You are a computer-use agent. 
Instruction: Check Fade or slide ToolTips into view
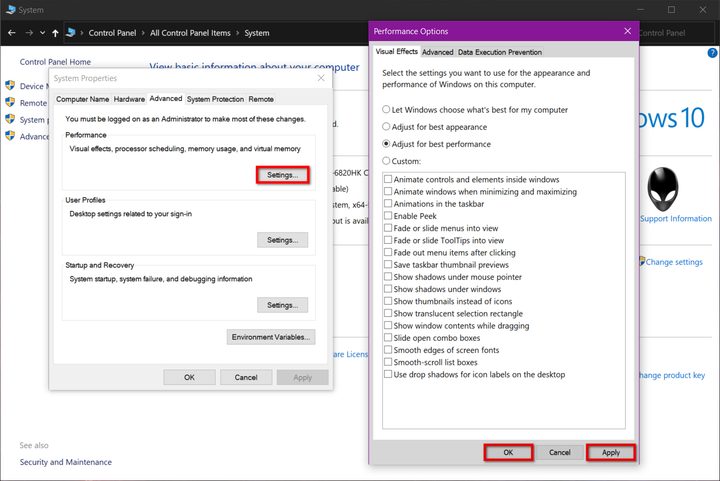coord(388,240)
